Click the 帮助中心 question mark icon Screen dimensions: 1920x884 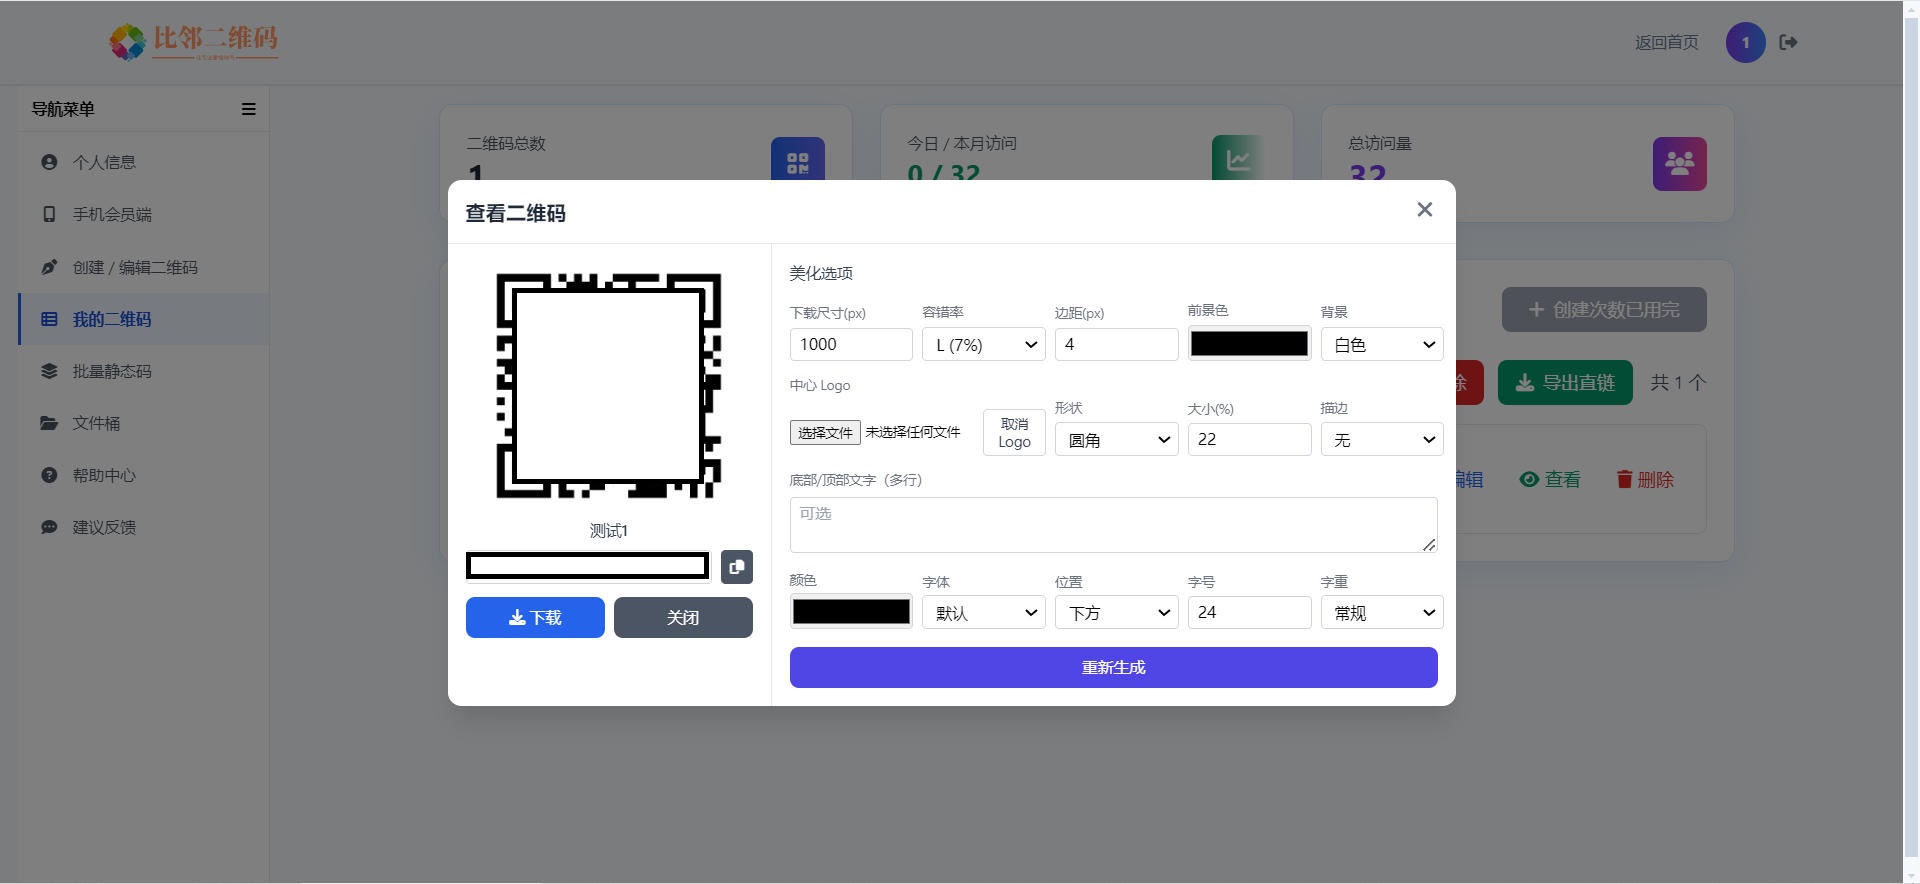pos(49,475)
